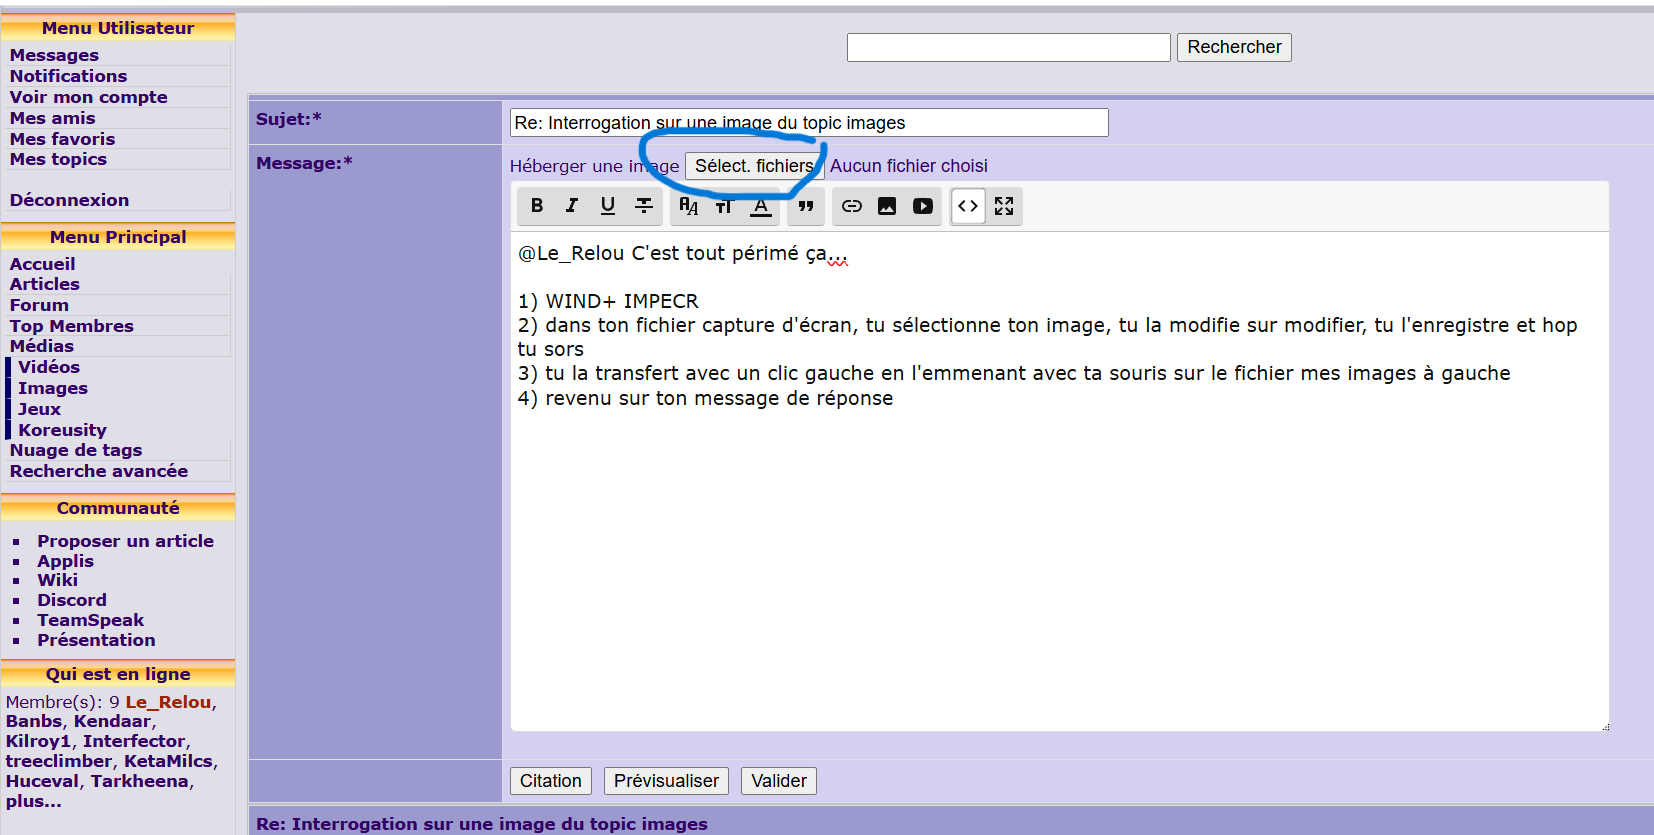Apply strikethrough formatting
Image resolution: width=1654 pixels, height=835 pixels.
(x=644, y=206)
